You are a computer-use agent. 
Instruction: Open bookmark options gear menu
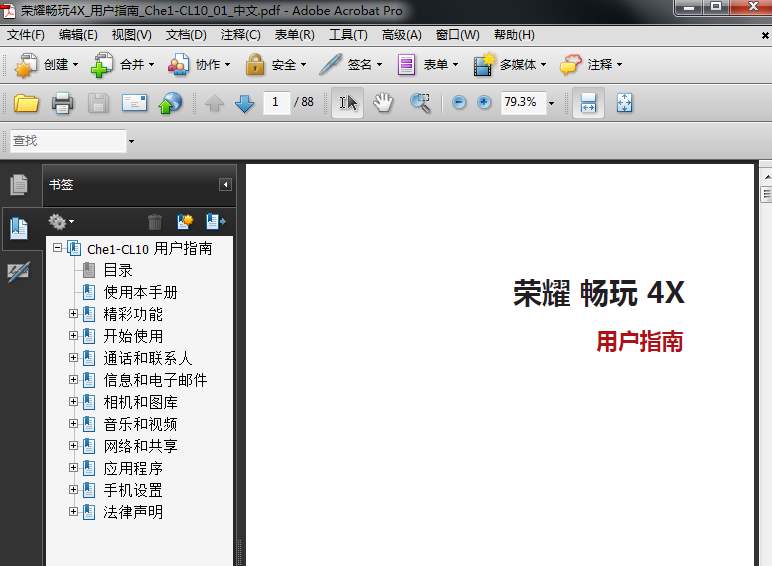click(x=61, y=222)
